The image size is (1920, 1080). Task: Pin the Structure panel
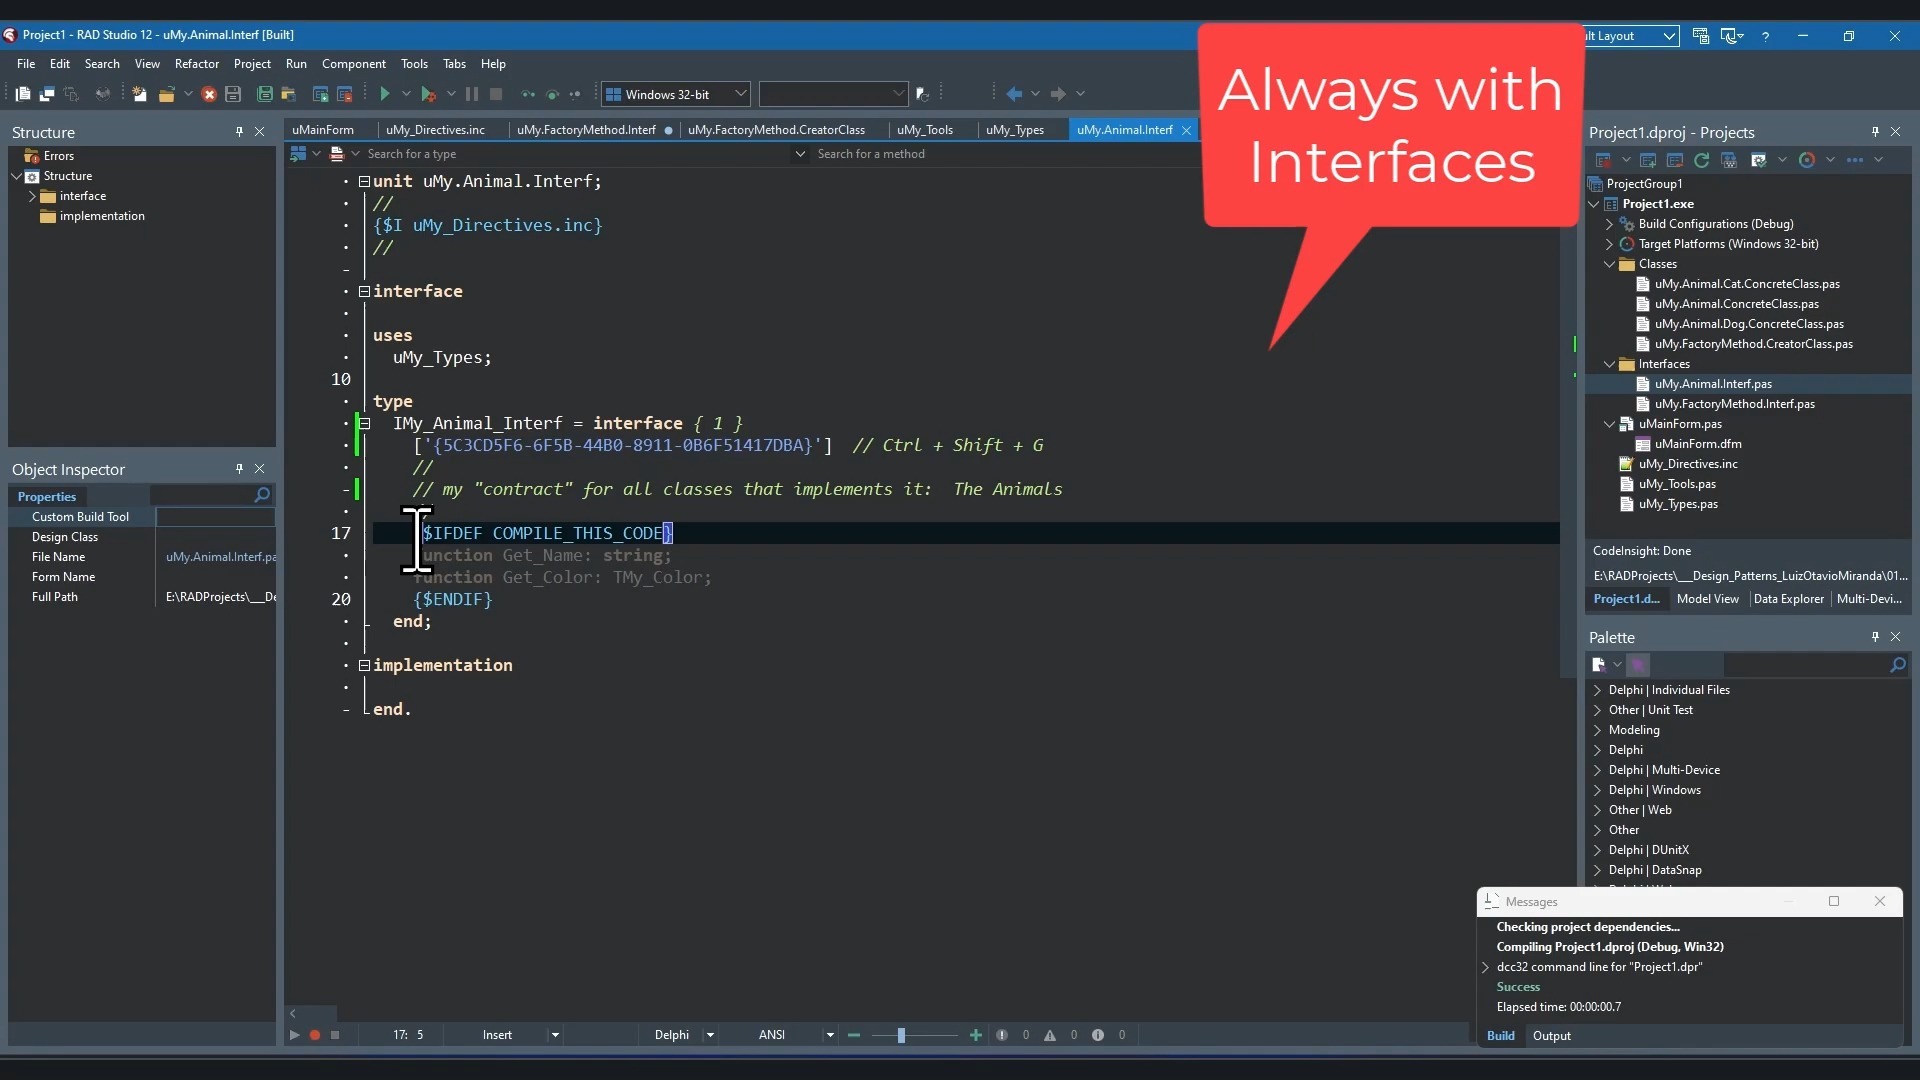[x=239, y=132]
